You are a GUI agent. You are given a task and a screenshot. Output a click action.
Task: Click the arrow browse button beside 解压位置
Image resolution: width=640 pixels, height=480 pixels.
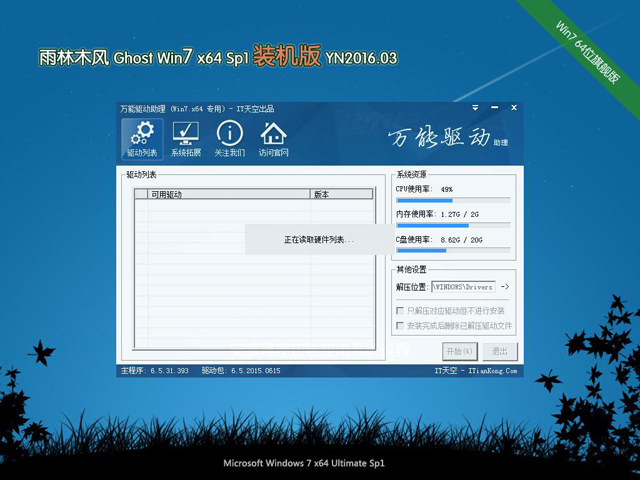[505, 287]
